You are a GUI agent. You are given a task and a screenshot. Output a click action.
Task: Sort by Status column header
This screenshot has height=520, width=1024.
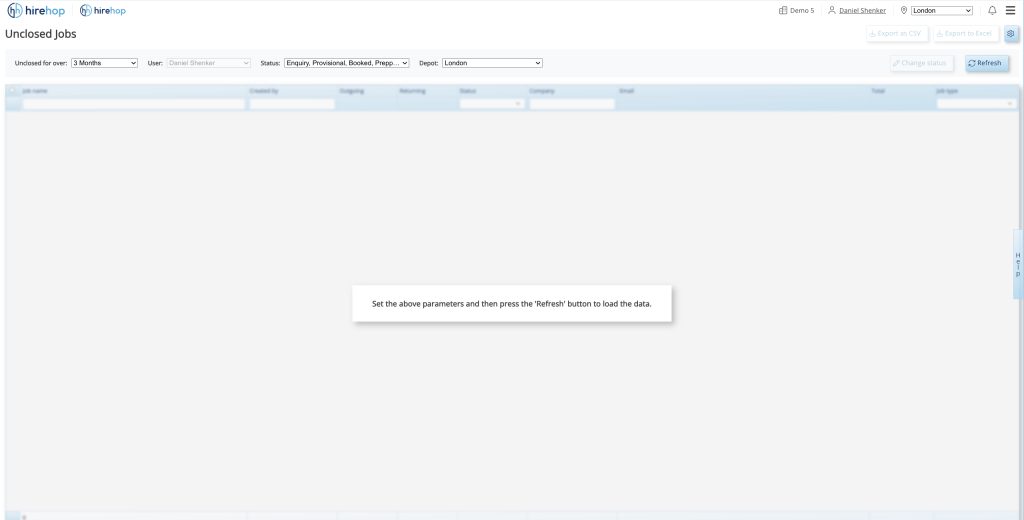click(x=468, y=91)
